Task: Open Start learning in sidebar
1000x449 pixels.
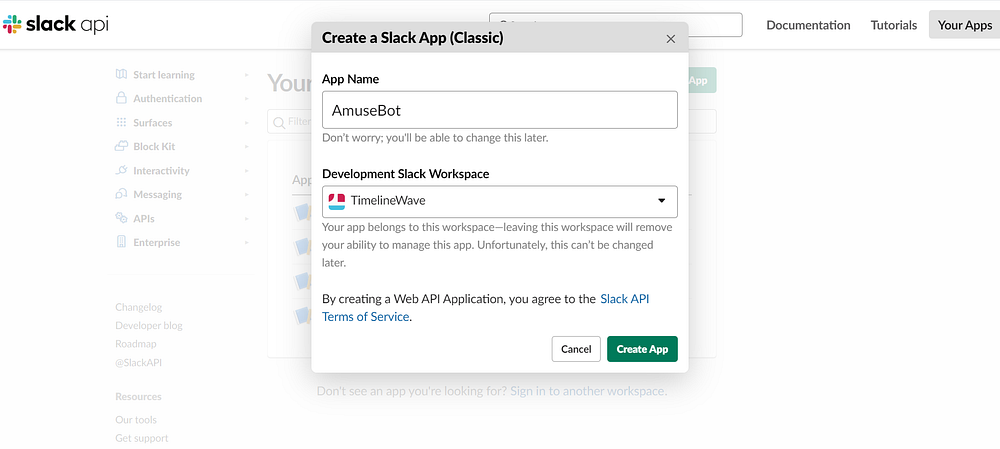Action: coord(164,75)
